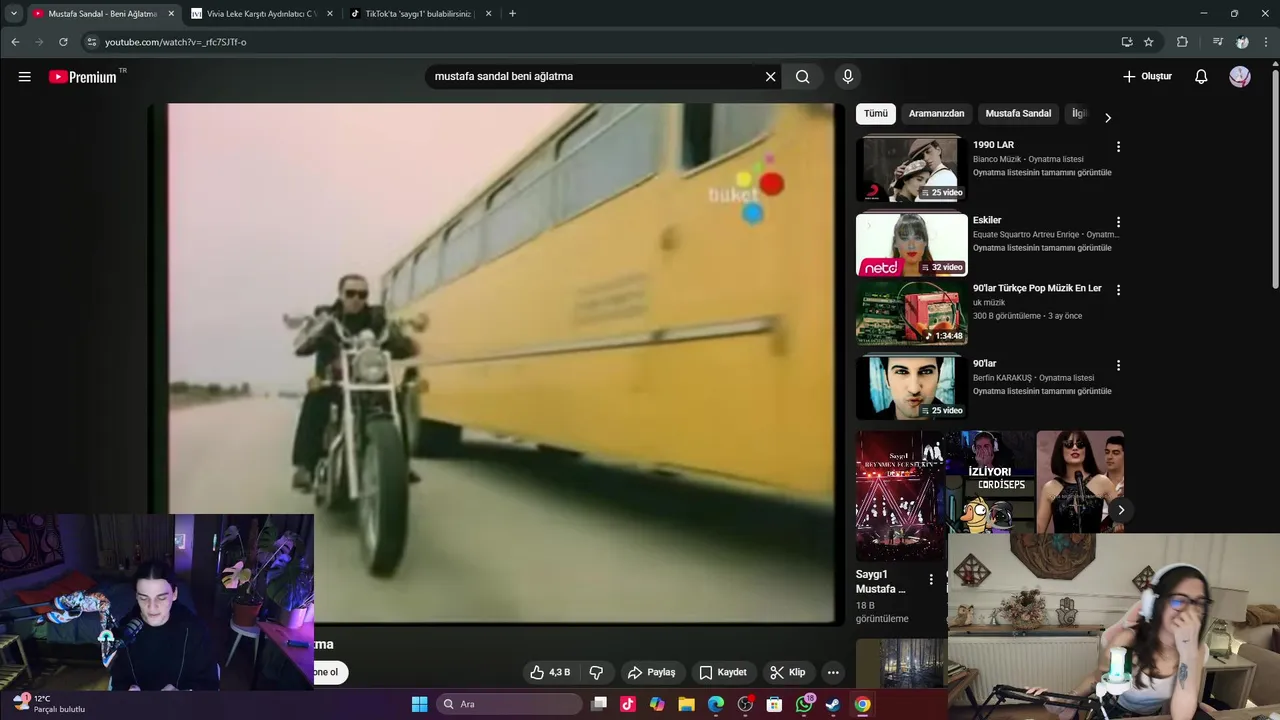The width and height of the screenshot is (1280, 720).
Task: View site information icon in address bar
Action: pos(92,42)
